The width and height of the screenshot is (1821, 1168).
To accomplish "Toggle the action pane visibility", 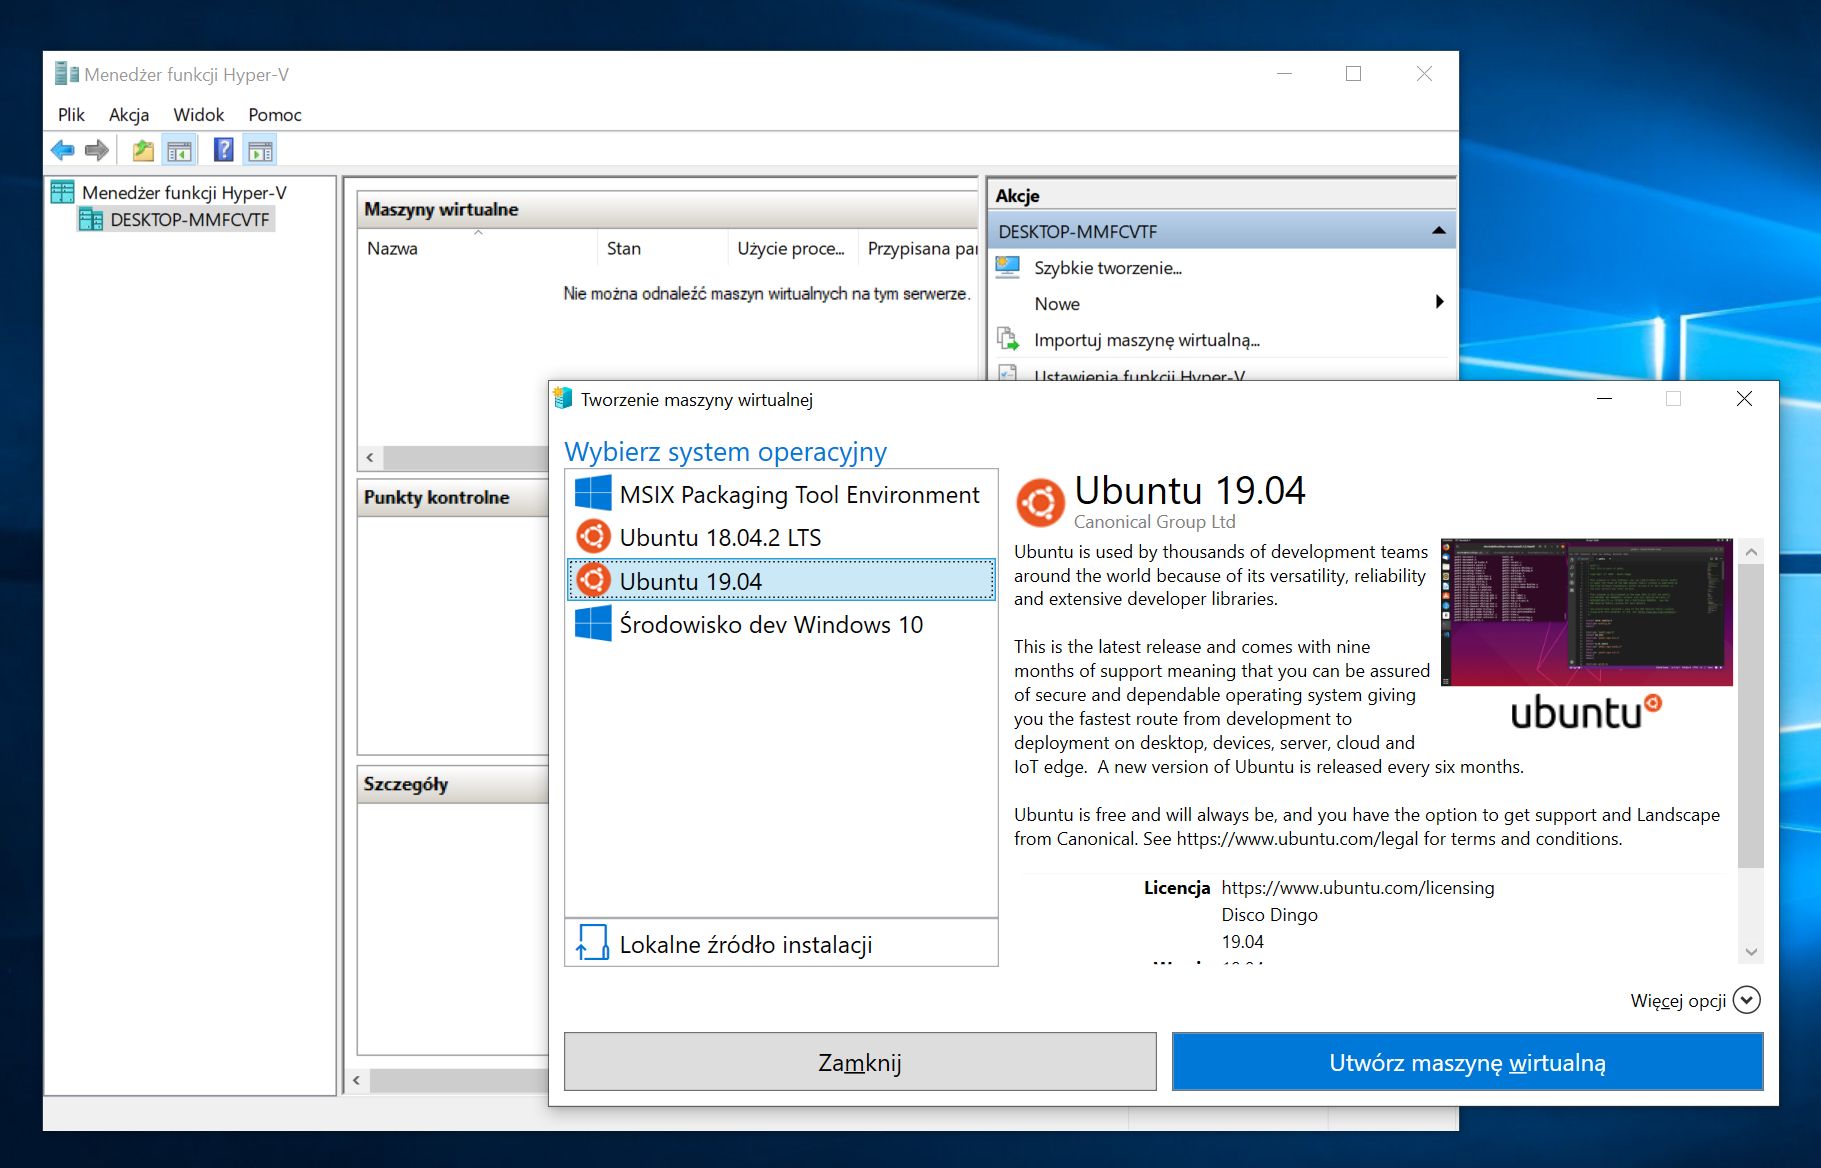I will click(x=261, y=149).
